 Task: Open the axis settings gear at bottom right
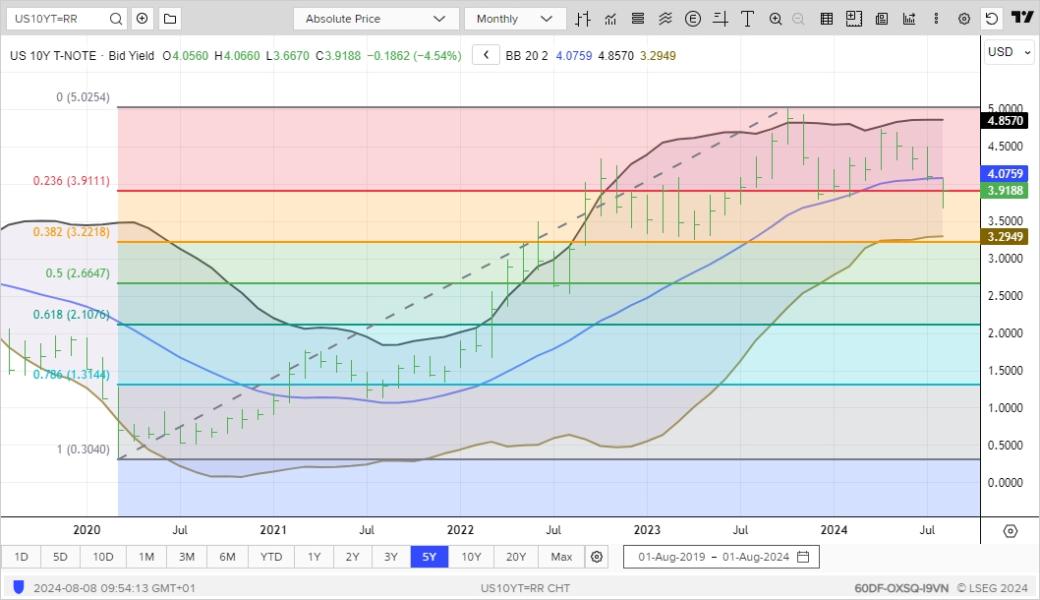(x=1010, y=531)
